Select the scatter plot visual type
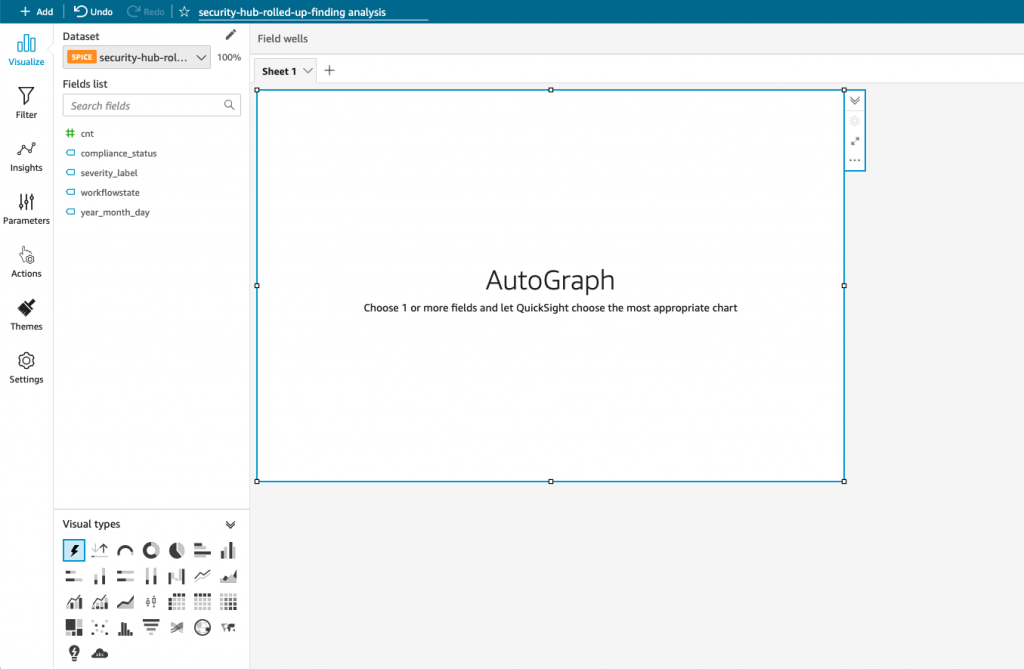 (99, 627)
